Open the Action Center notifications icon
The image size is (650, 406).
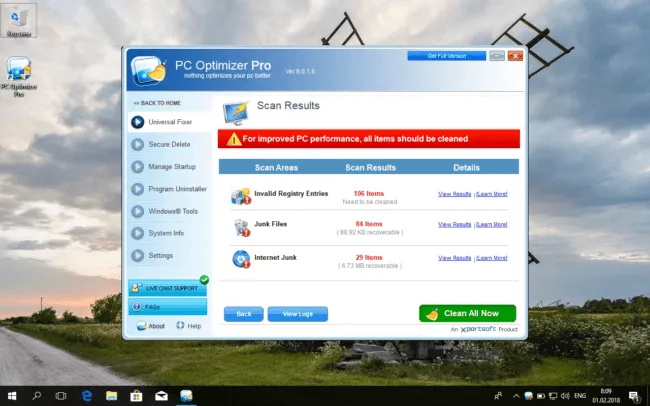[633, 396]
